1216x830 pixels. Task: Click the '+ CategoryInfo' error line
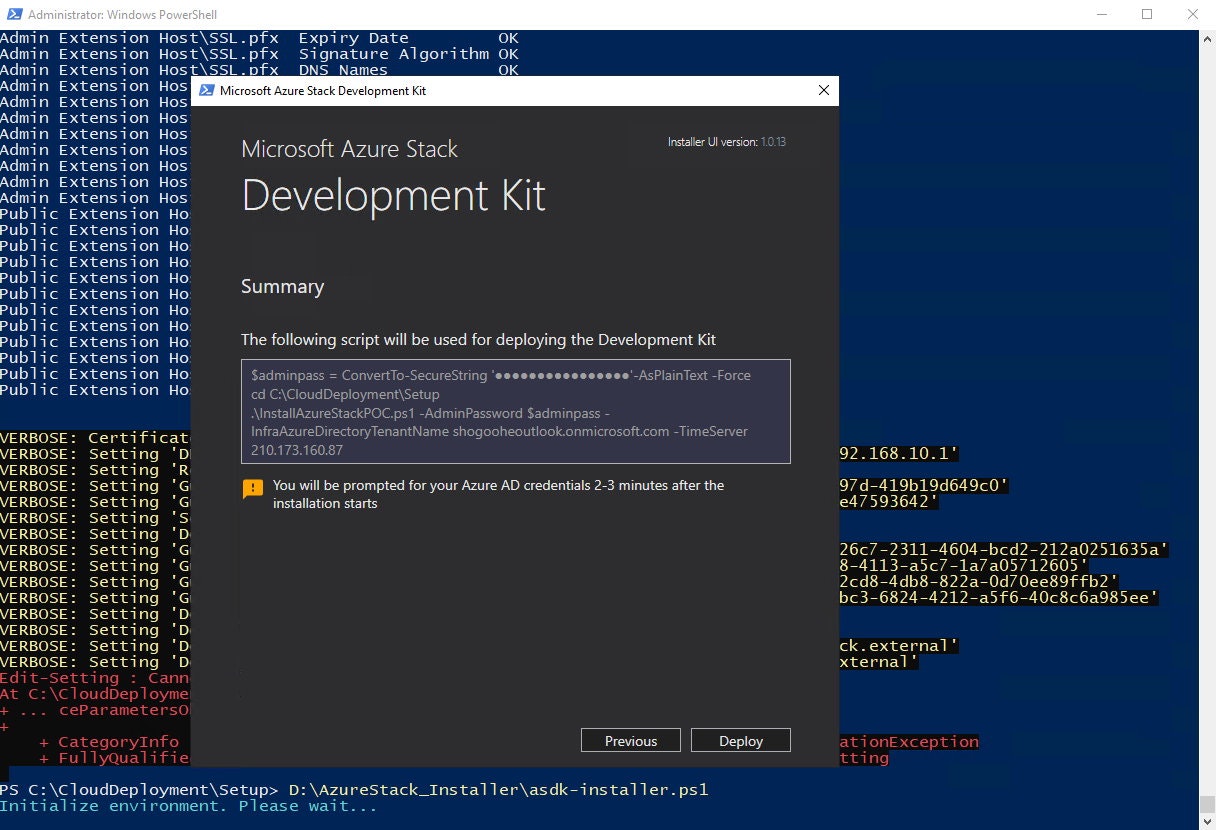click(x=109, y=742)
